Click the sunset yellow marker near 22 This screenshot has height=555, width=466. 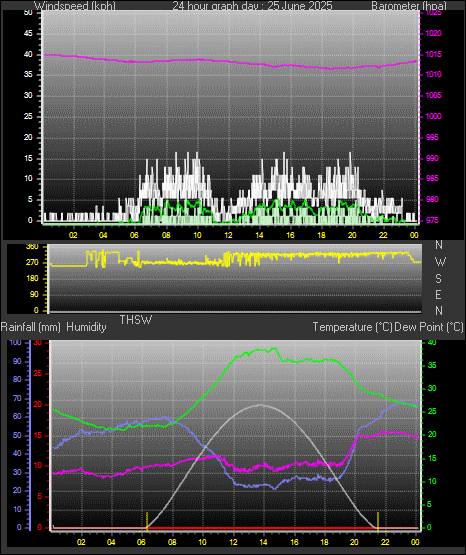pos(378,521)
